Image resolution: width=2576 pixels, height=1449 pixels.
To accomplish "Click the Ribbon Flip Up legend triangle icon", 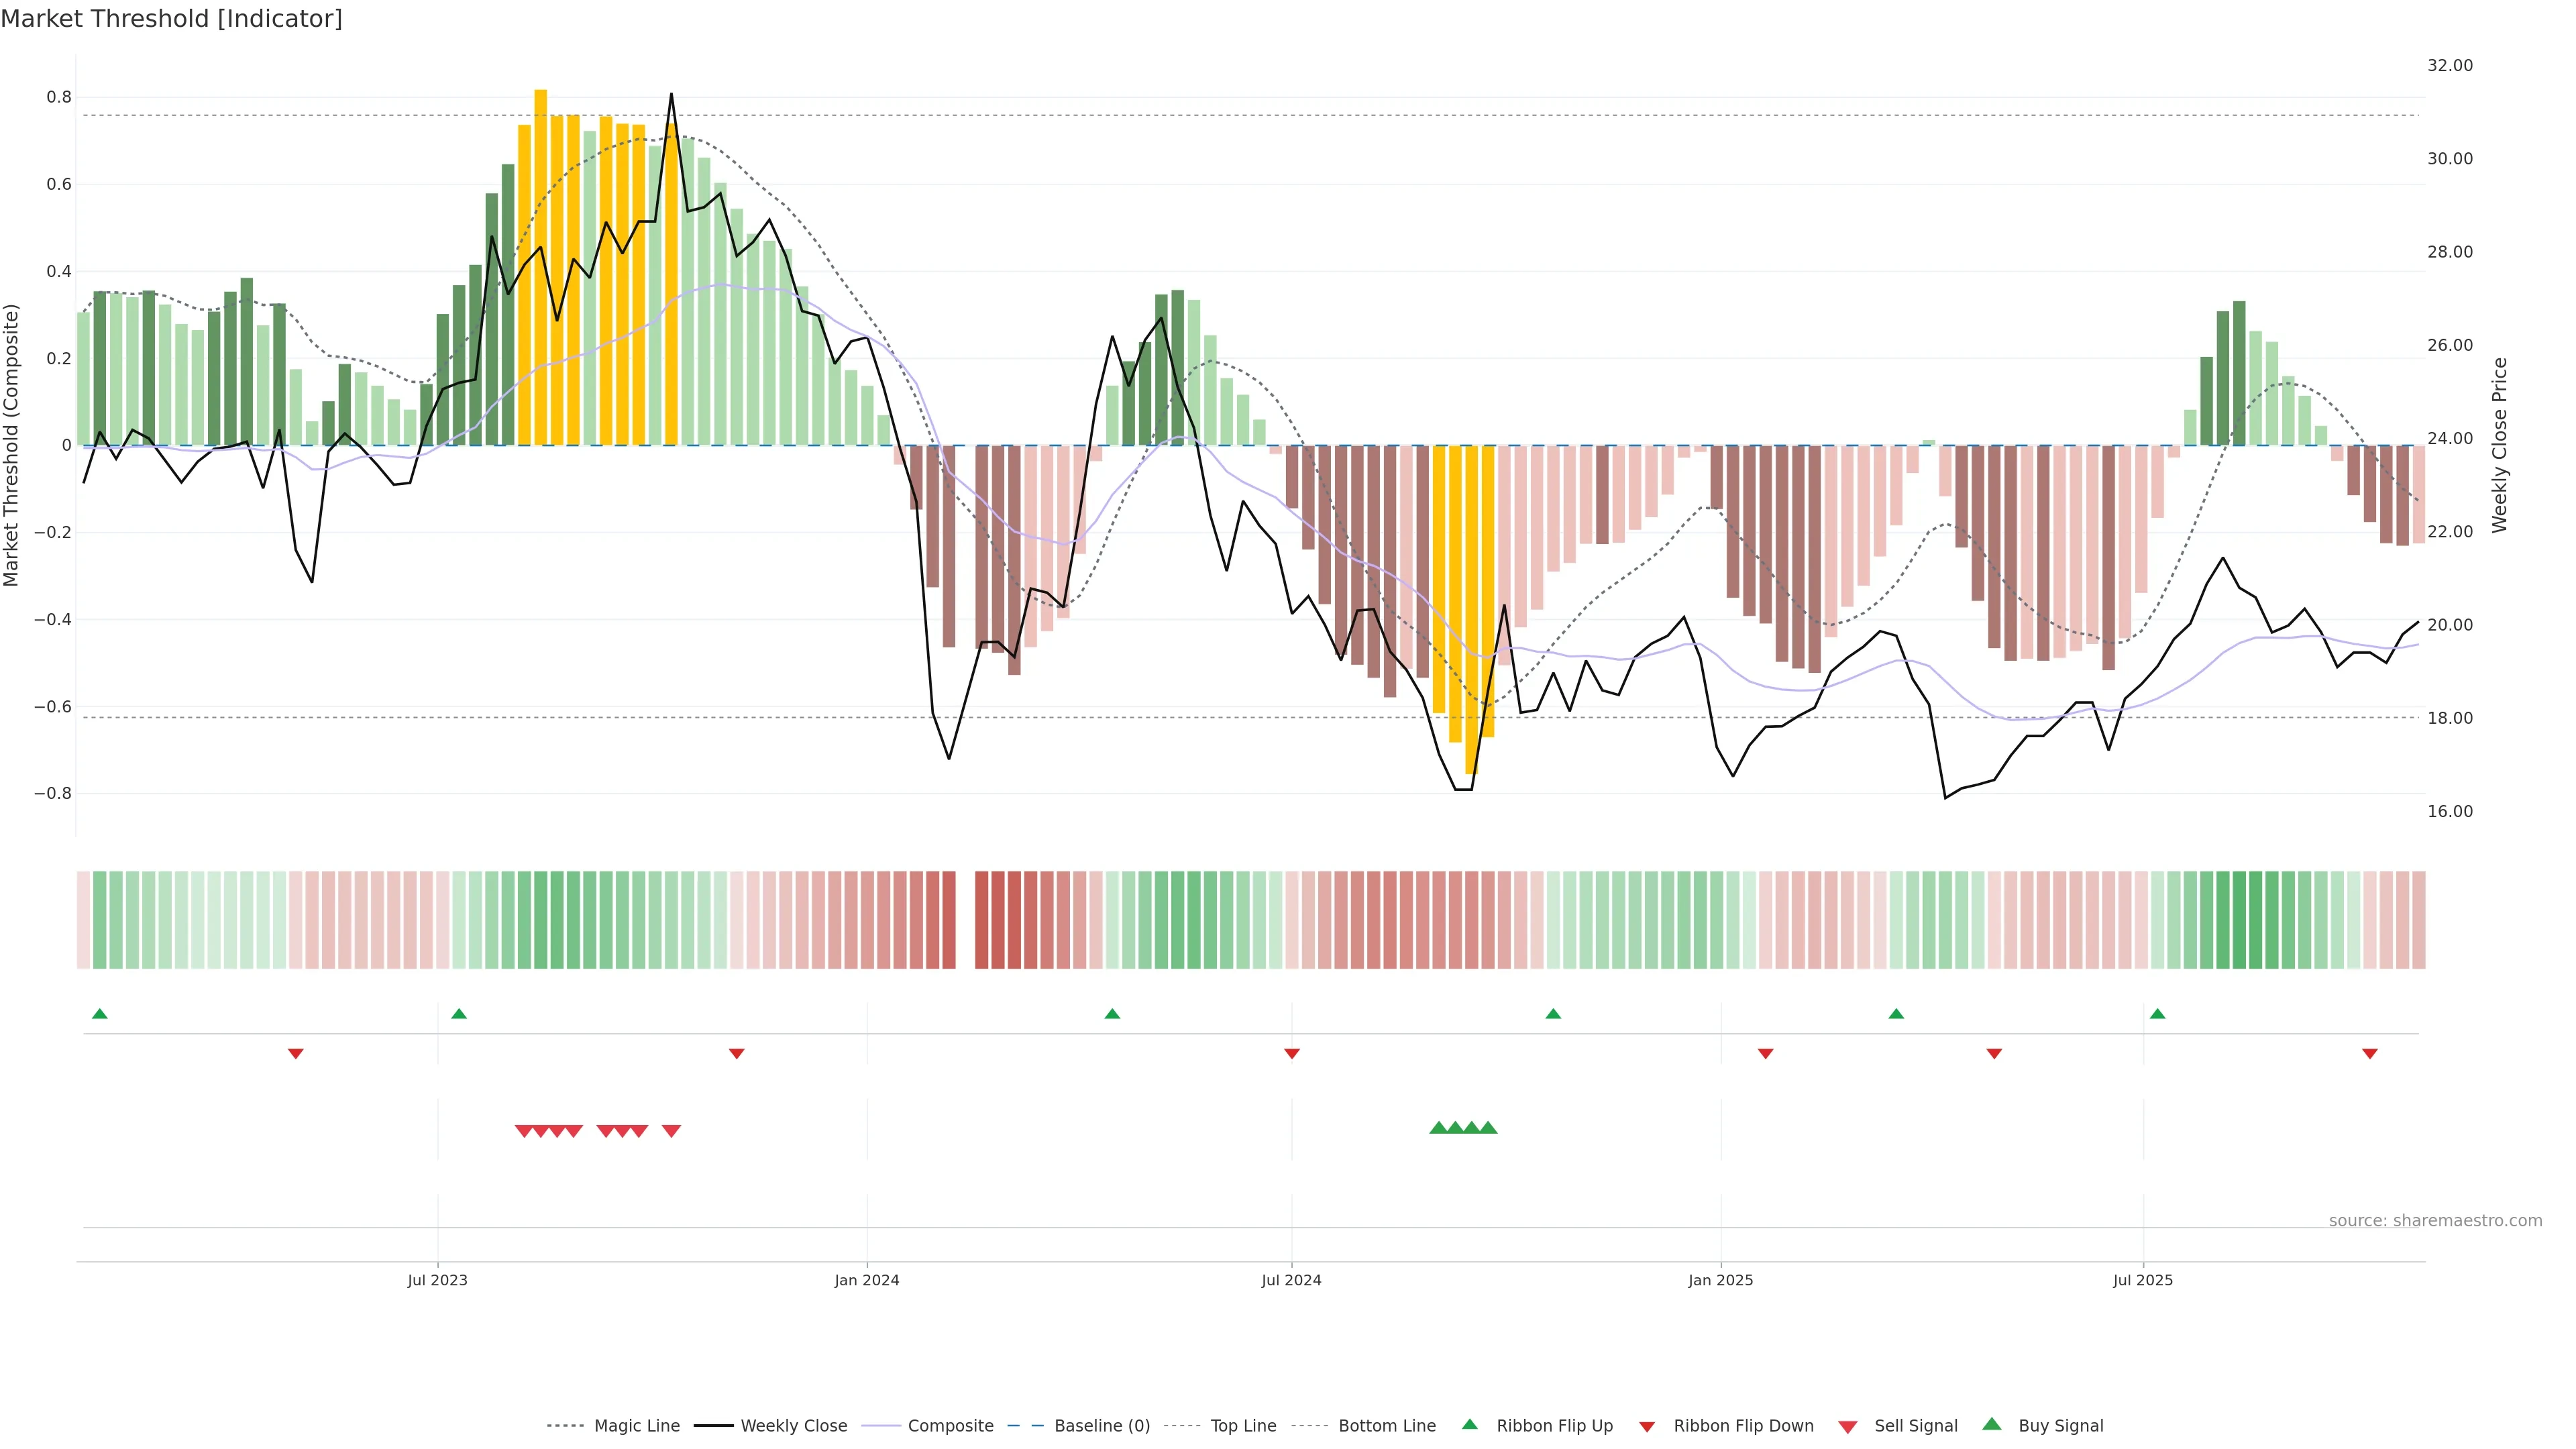I will click(1469, 1424).
